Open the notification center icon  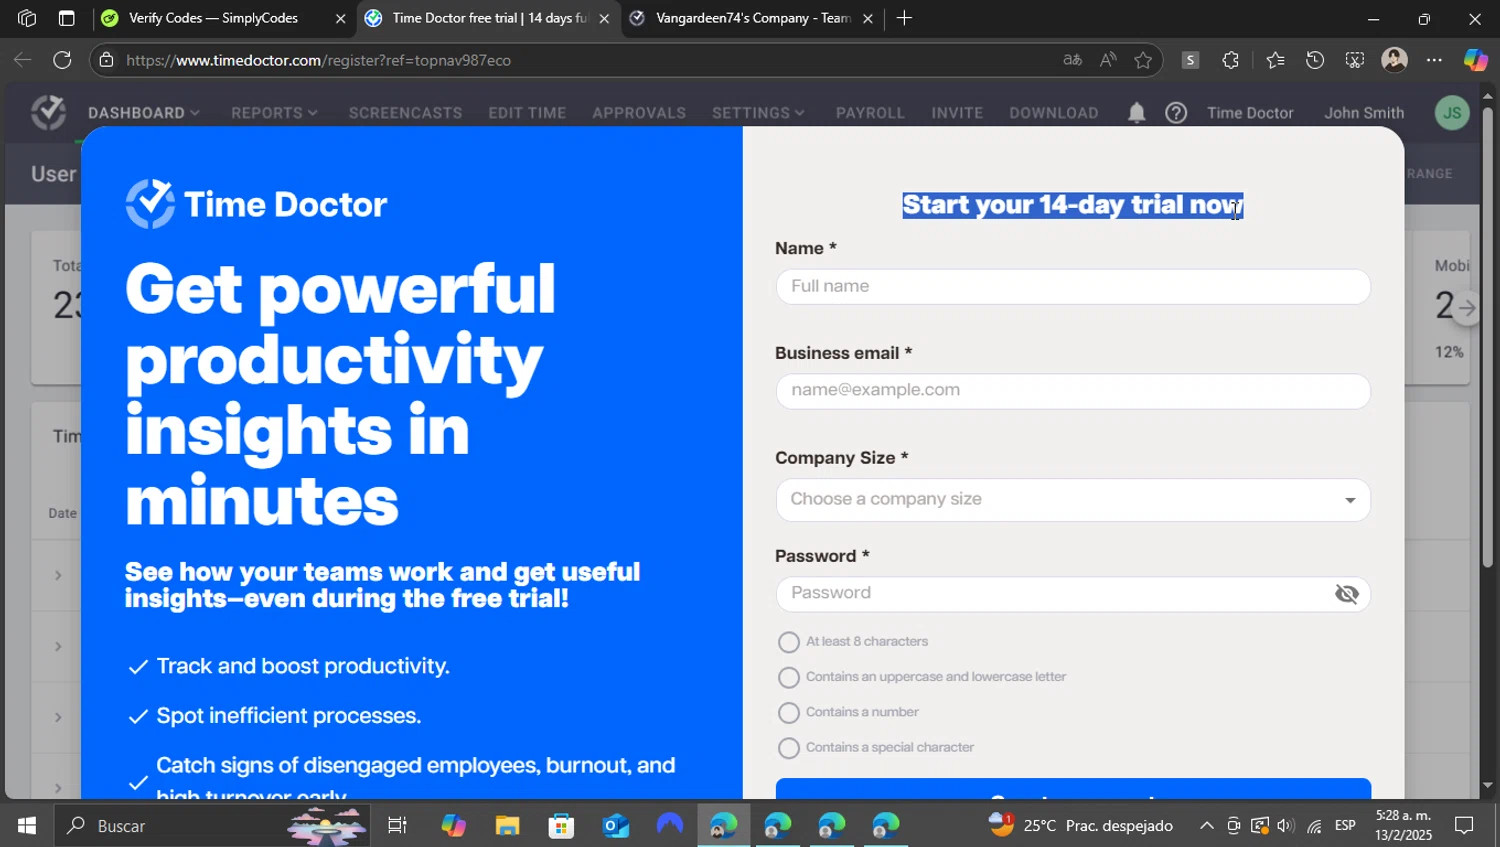pos(1464,826)
